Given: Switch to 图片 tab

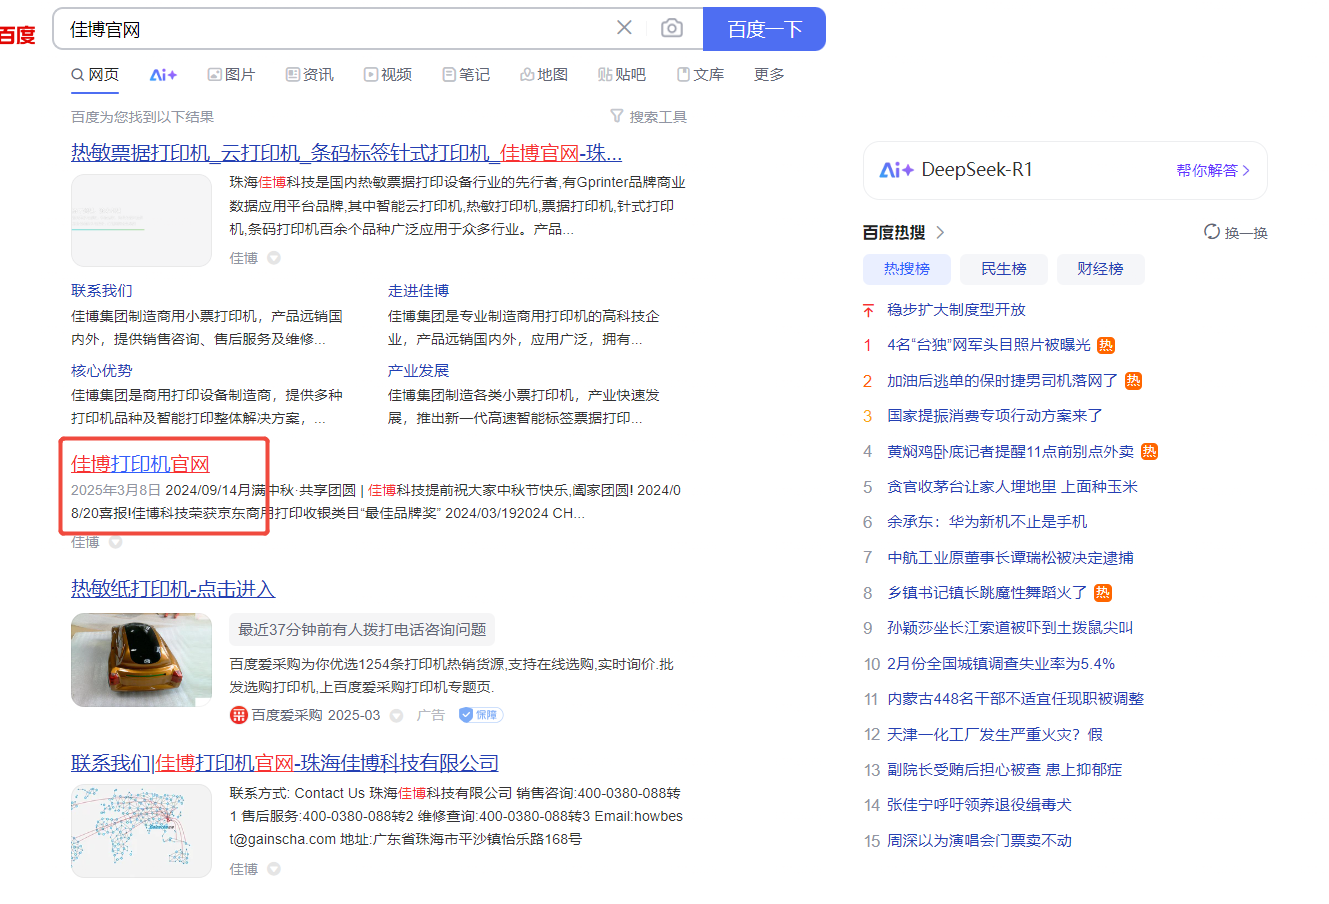Looking at the screenshot, I should tap(231, 74).
